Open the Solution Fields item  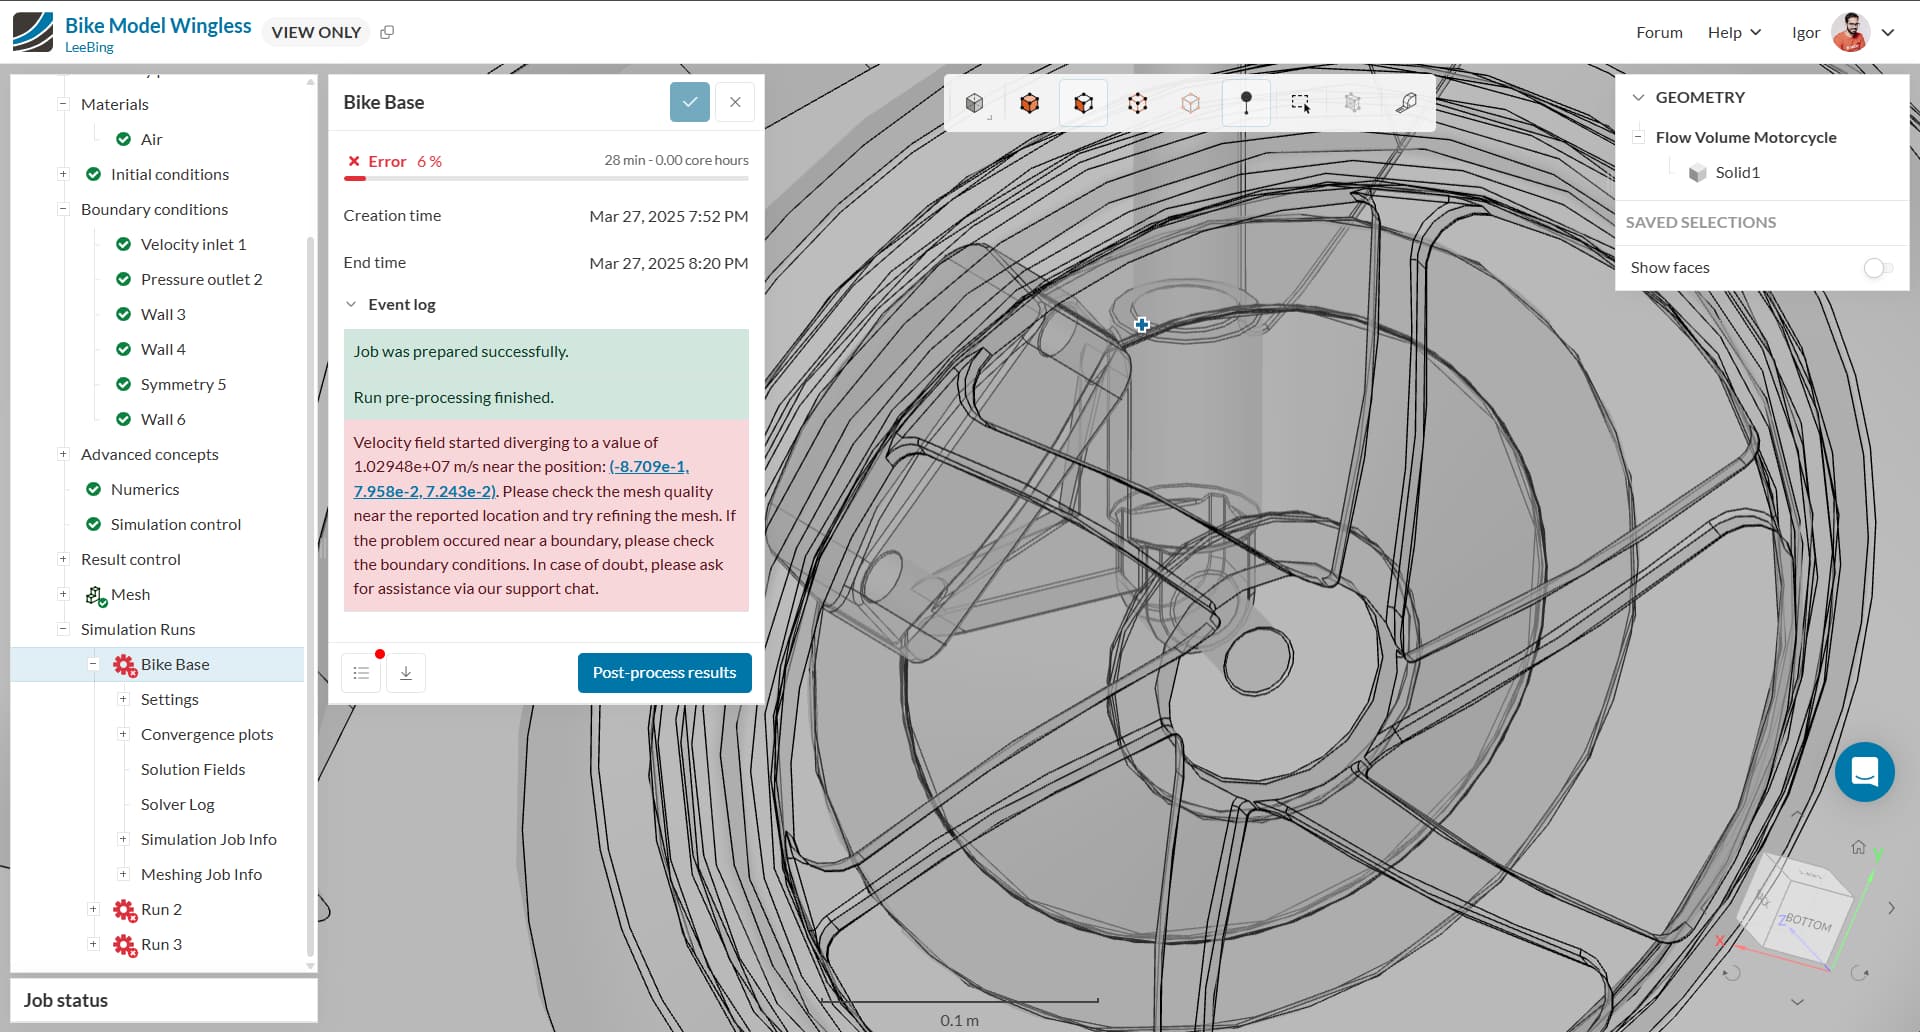(193, 769)
